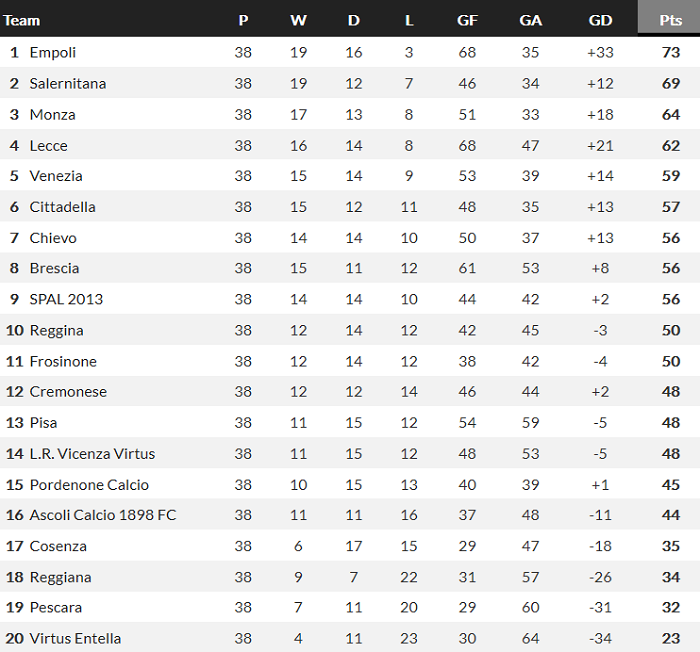Sort table by Pts column header

tap(670, 20)
